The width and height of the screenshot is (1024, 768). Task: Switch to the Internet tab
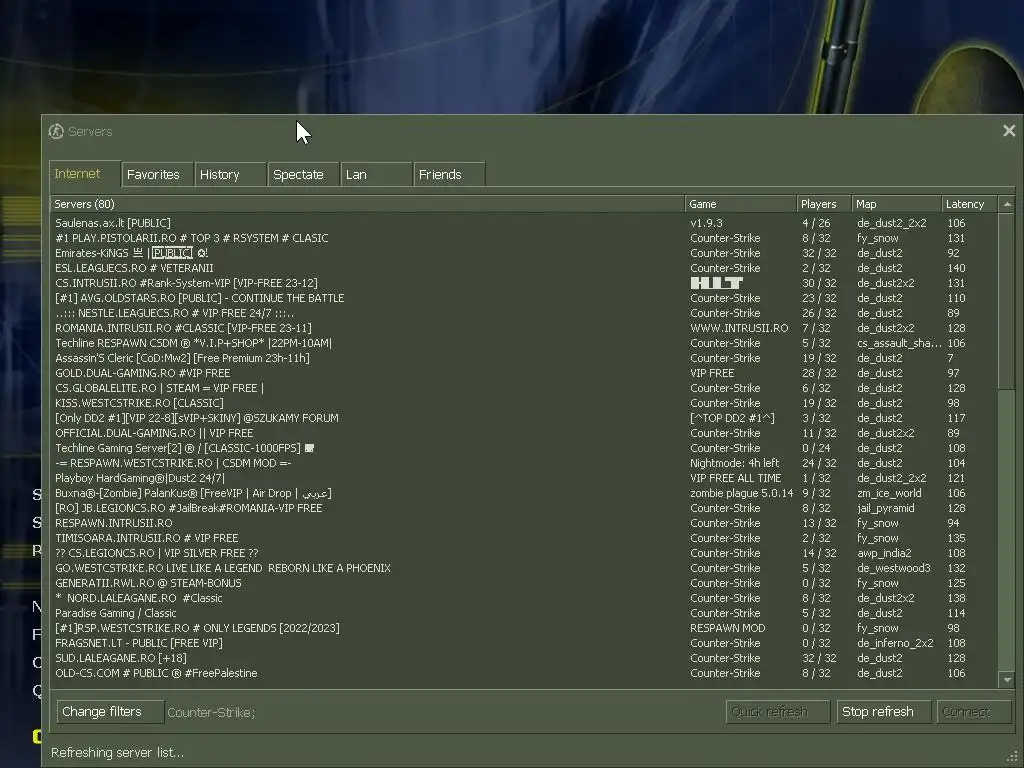pos(85,174)
